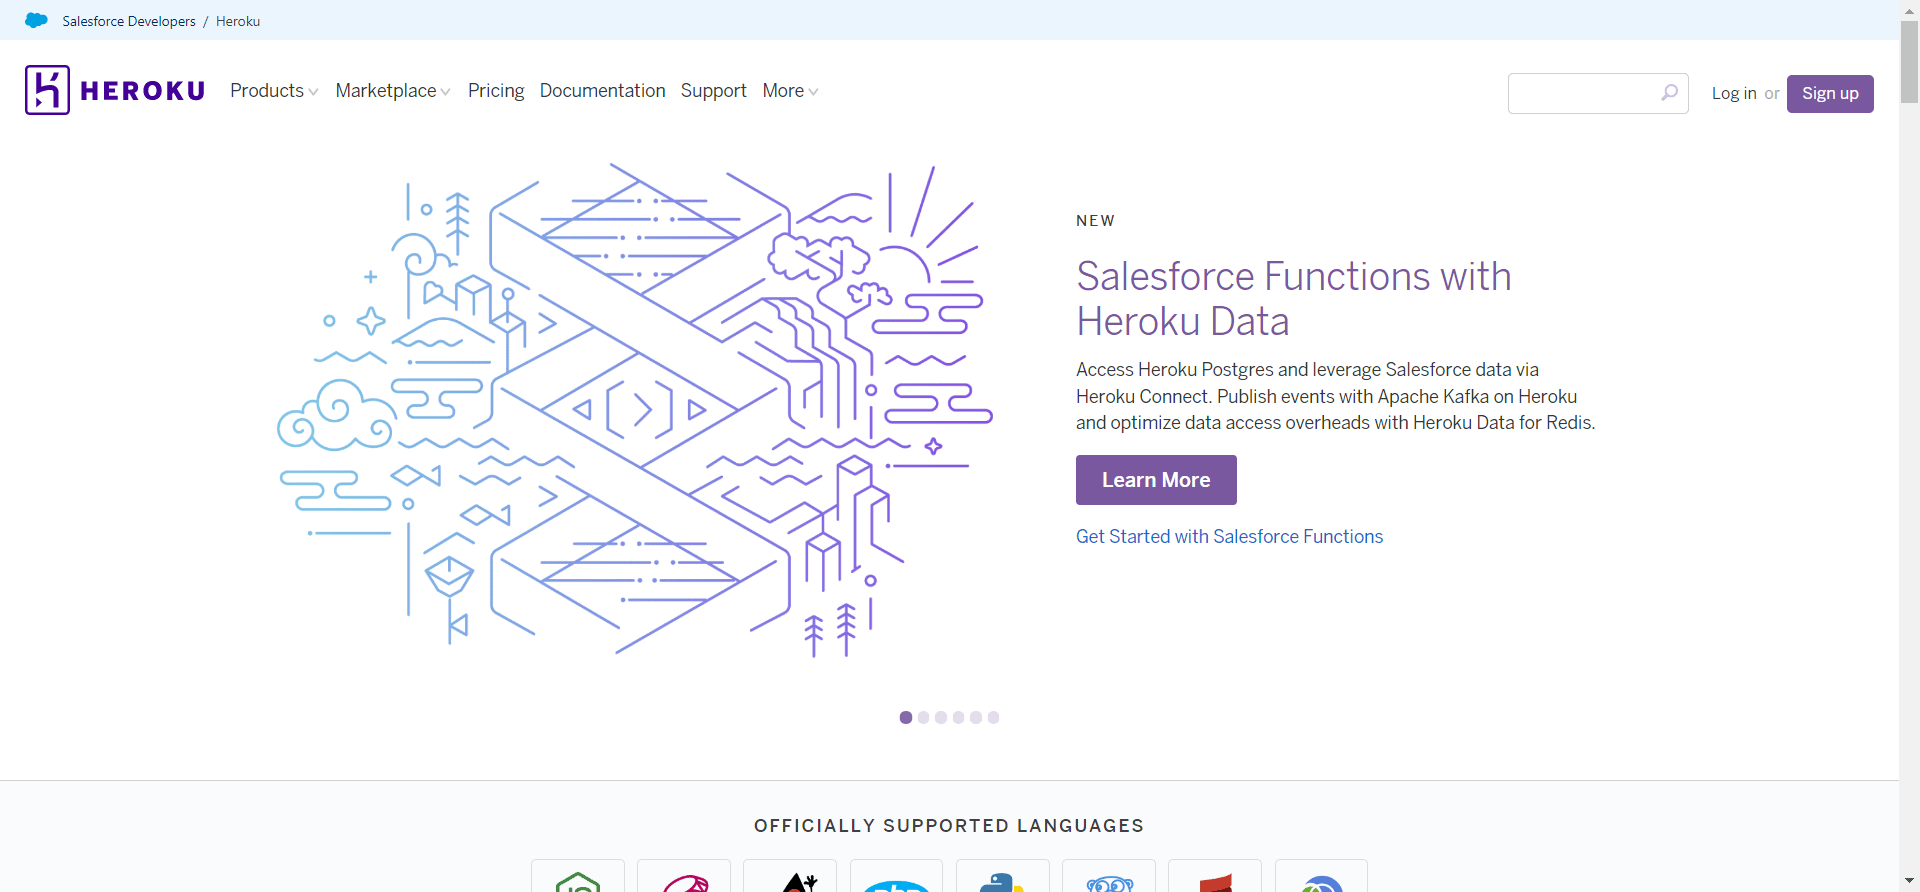Open the Go gopher language tile

tap(1109, 878)
